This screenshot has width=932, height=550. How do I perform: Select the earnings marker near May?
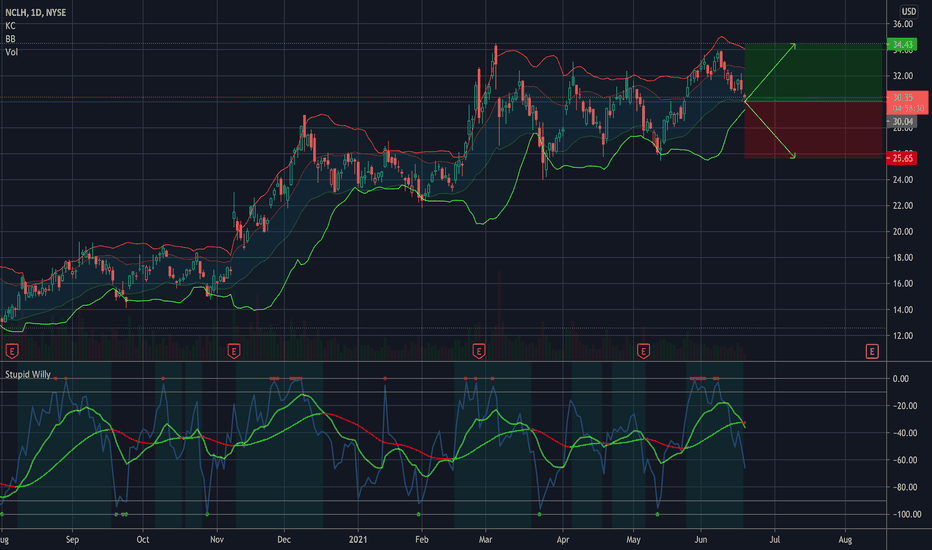click(643, 351)
